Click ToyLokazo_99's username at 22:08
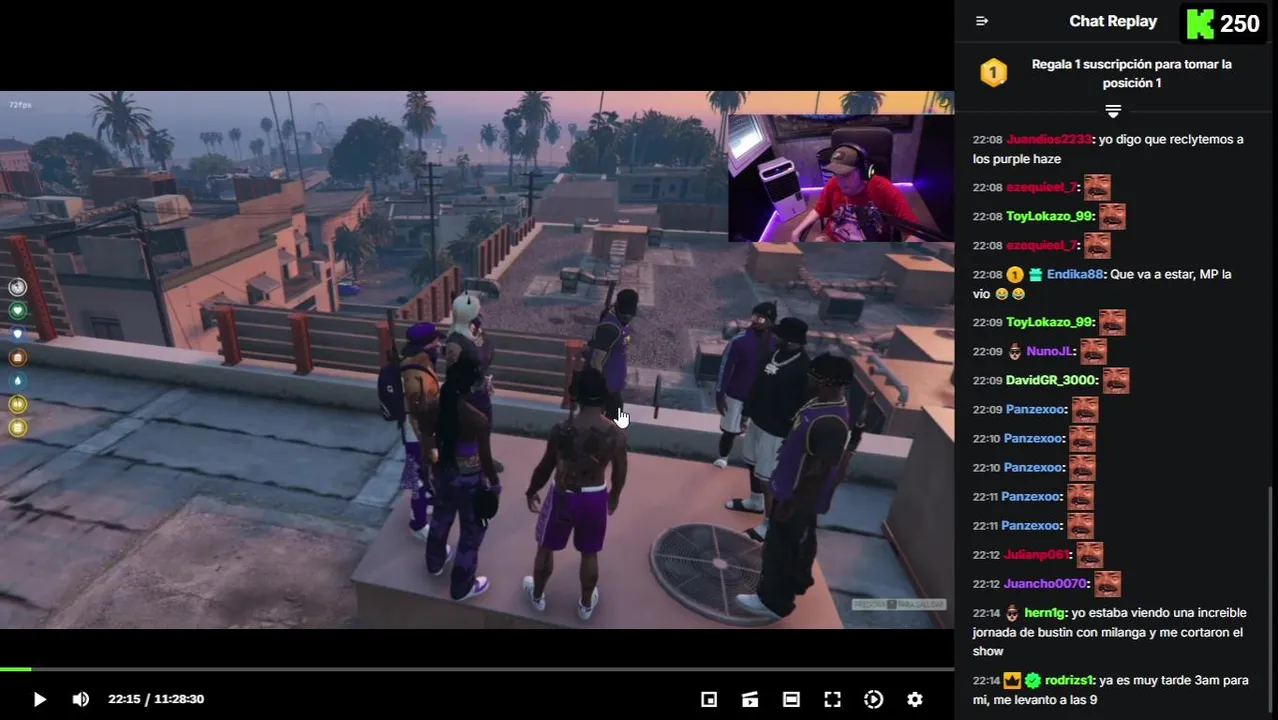This screenshot has width=1278, height=720. (1049, 216)
